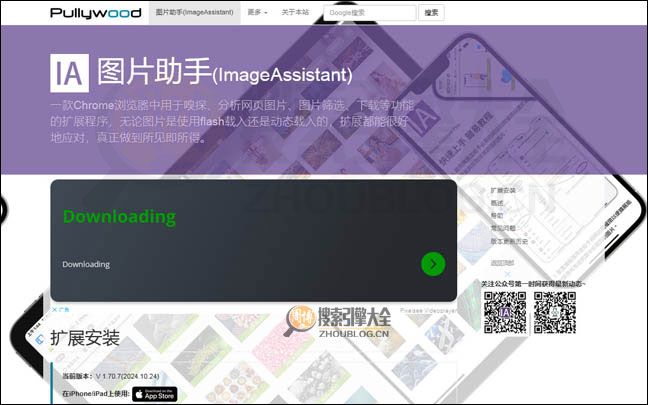Screen dimensions: 648x405
Task: Open the 关于本站 page
Action: (x=295, y=12)
